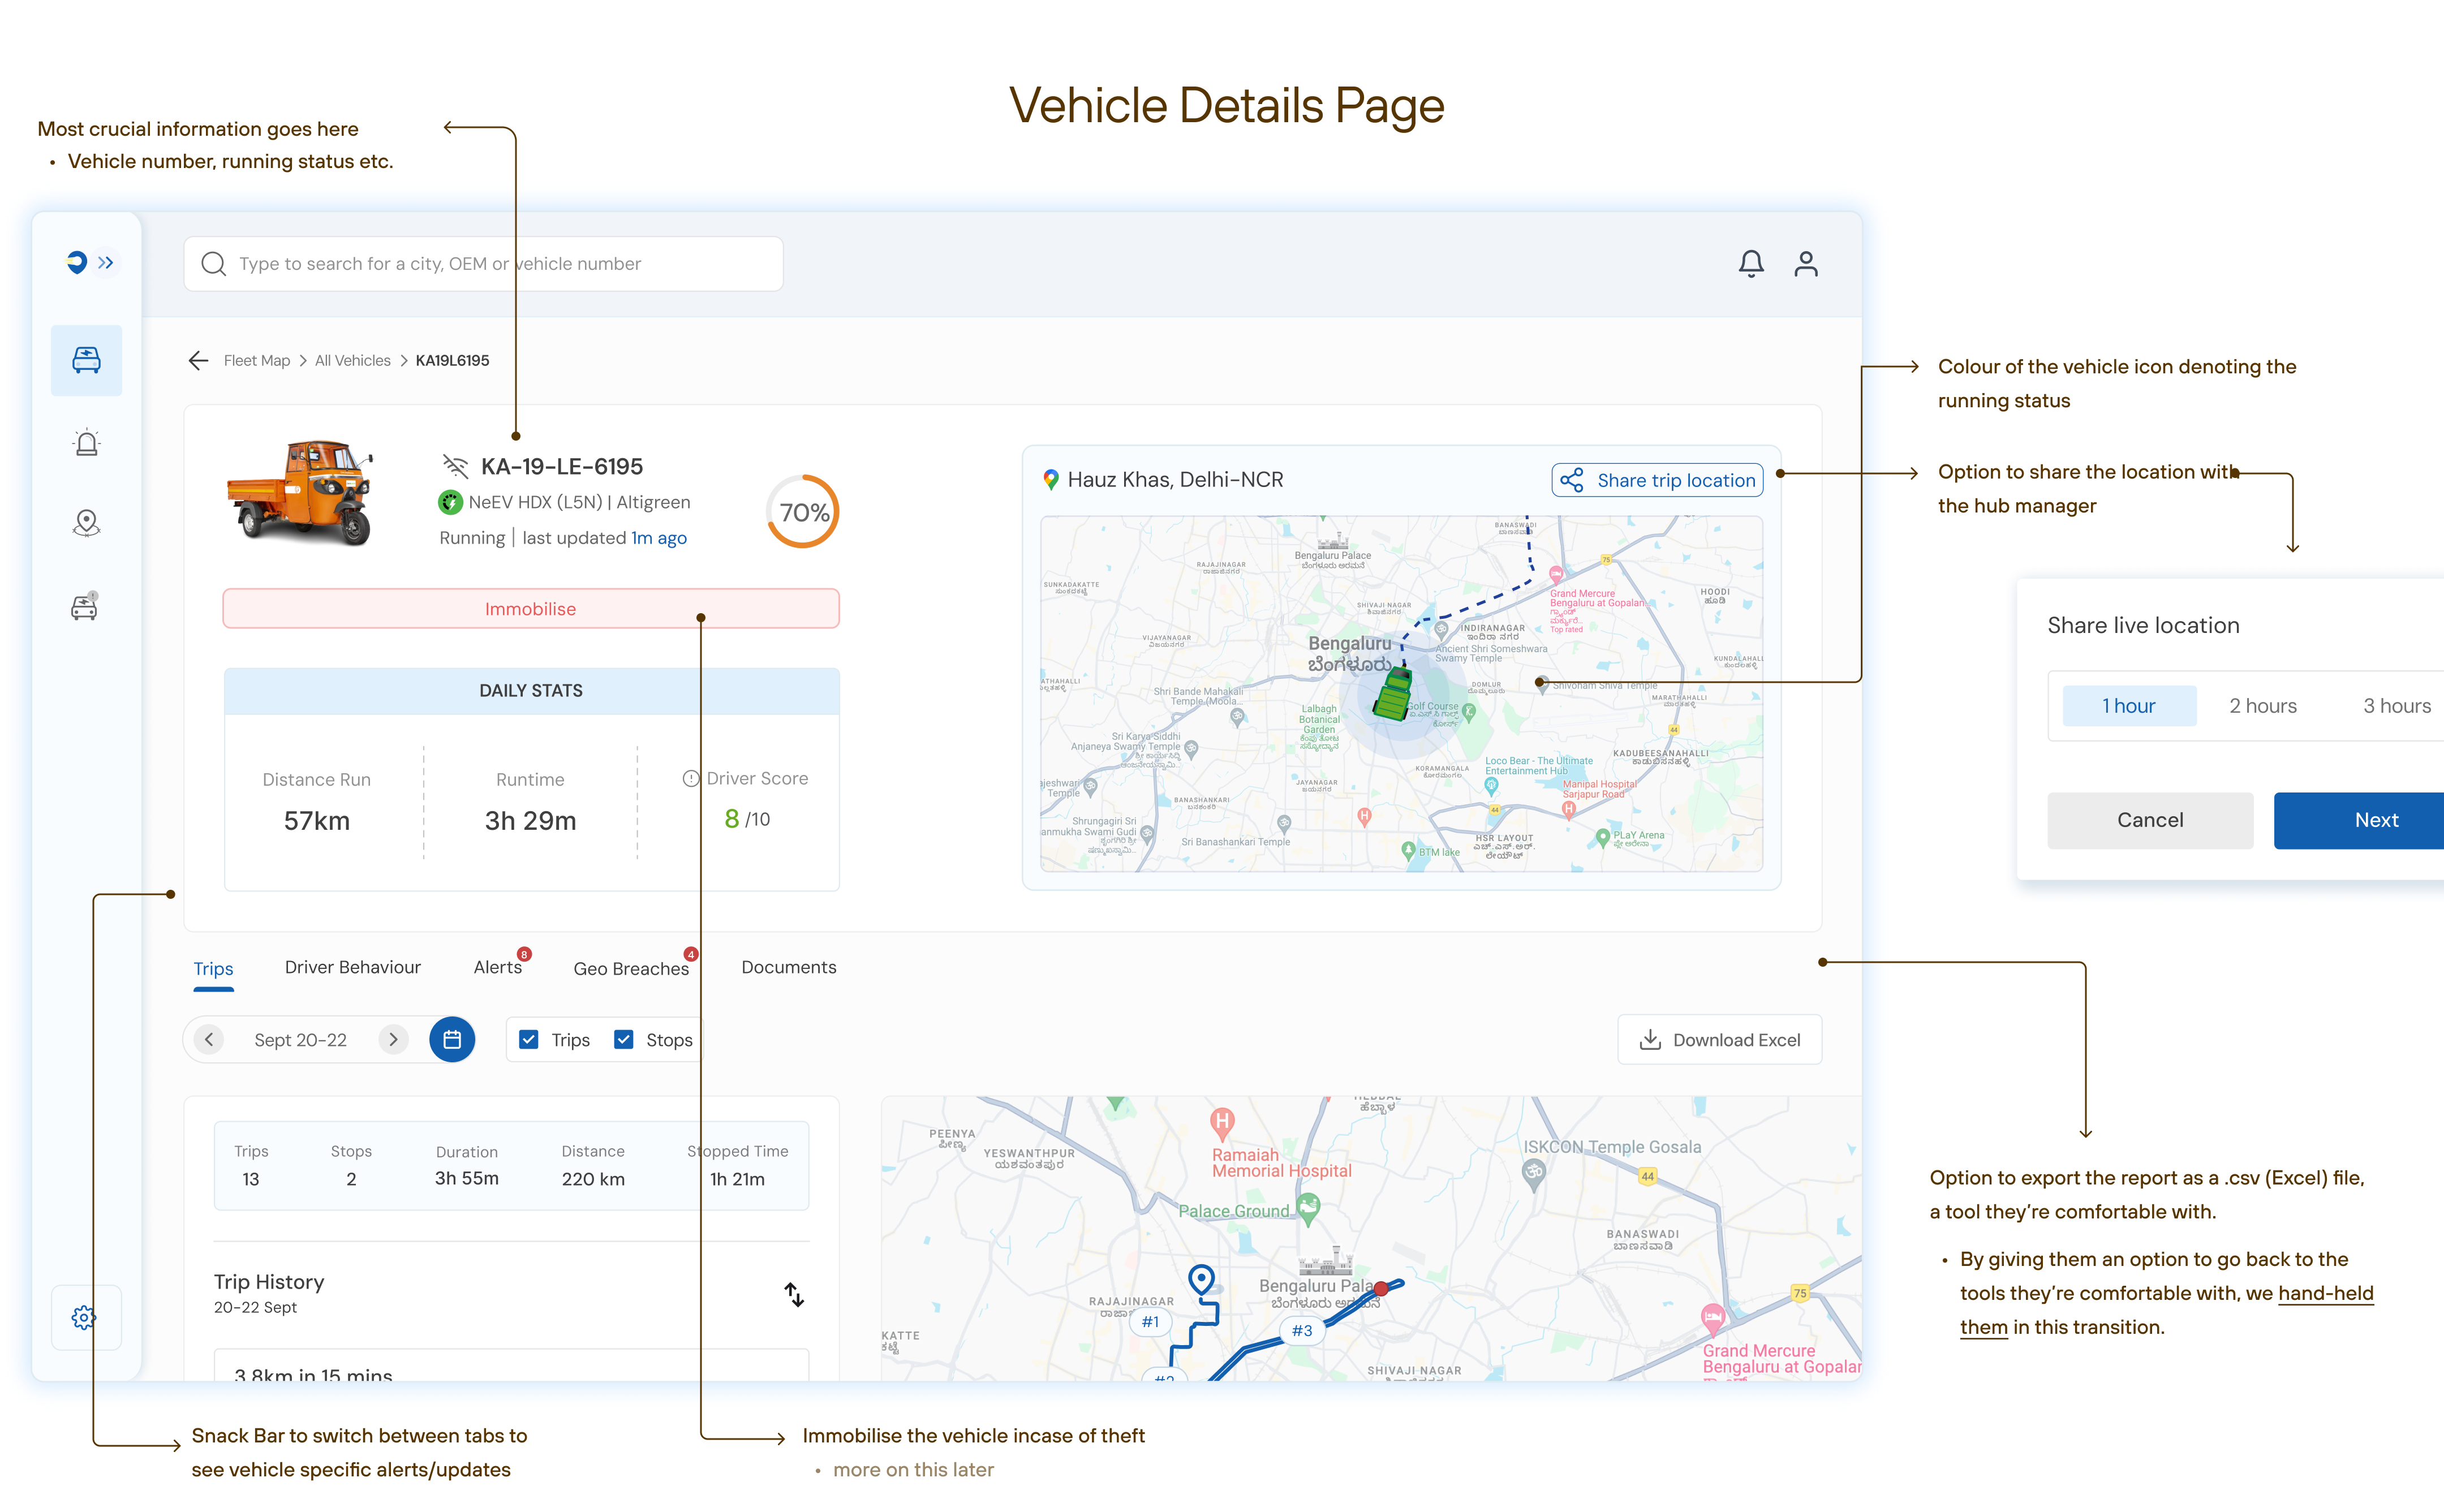Switch to the Trips tab

click(x=214, y=969)
